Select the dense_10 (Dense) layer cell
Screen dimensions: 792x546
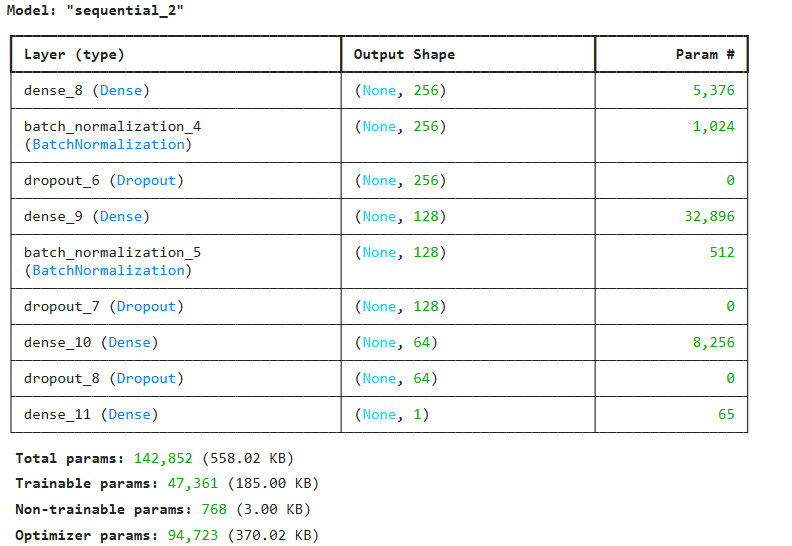coord(91,342)
